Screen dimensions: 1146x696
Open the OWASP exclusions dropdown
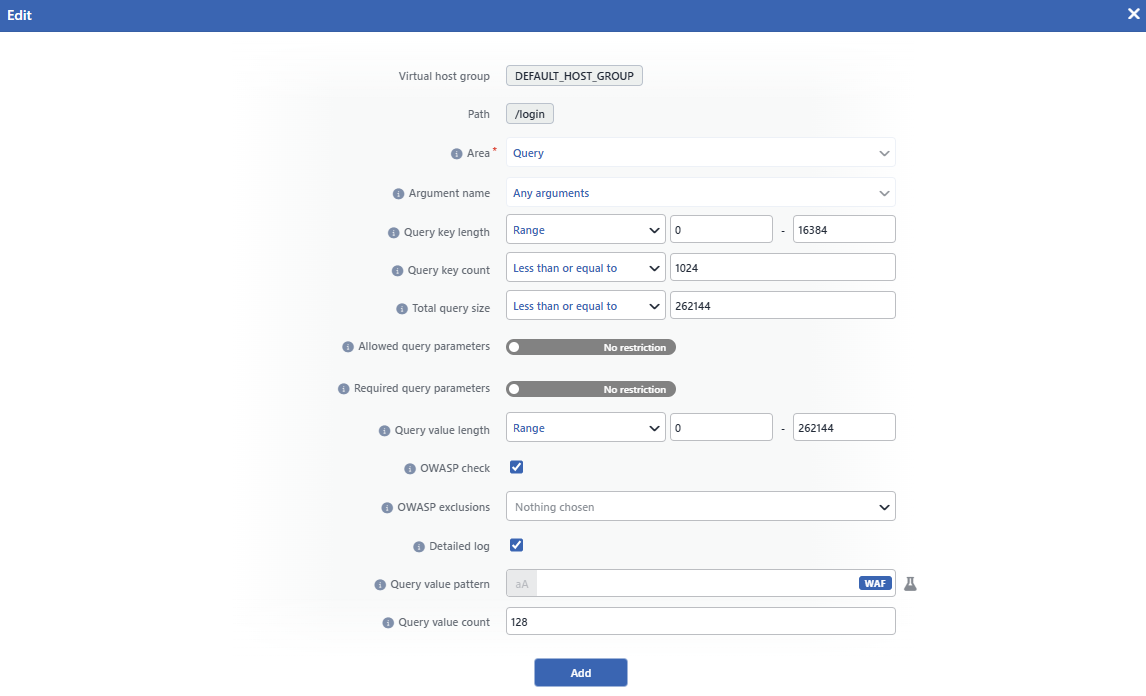[701, 507]
